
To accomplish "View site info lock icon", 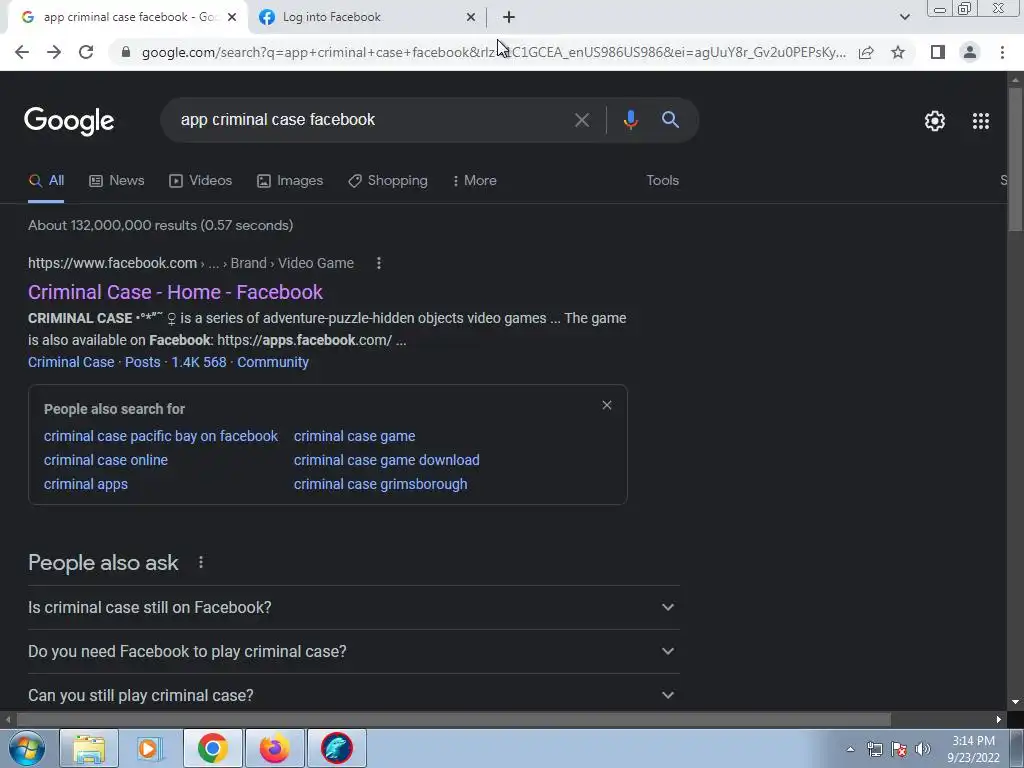I will pyautogui.click(x=126, y=52).
